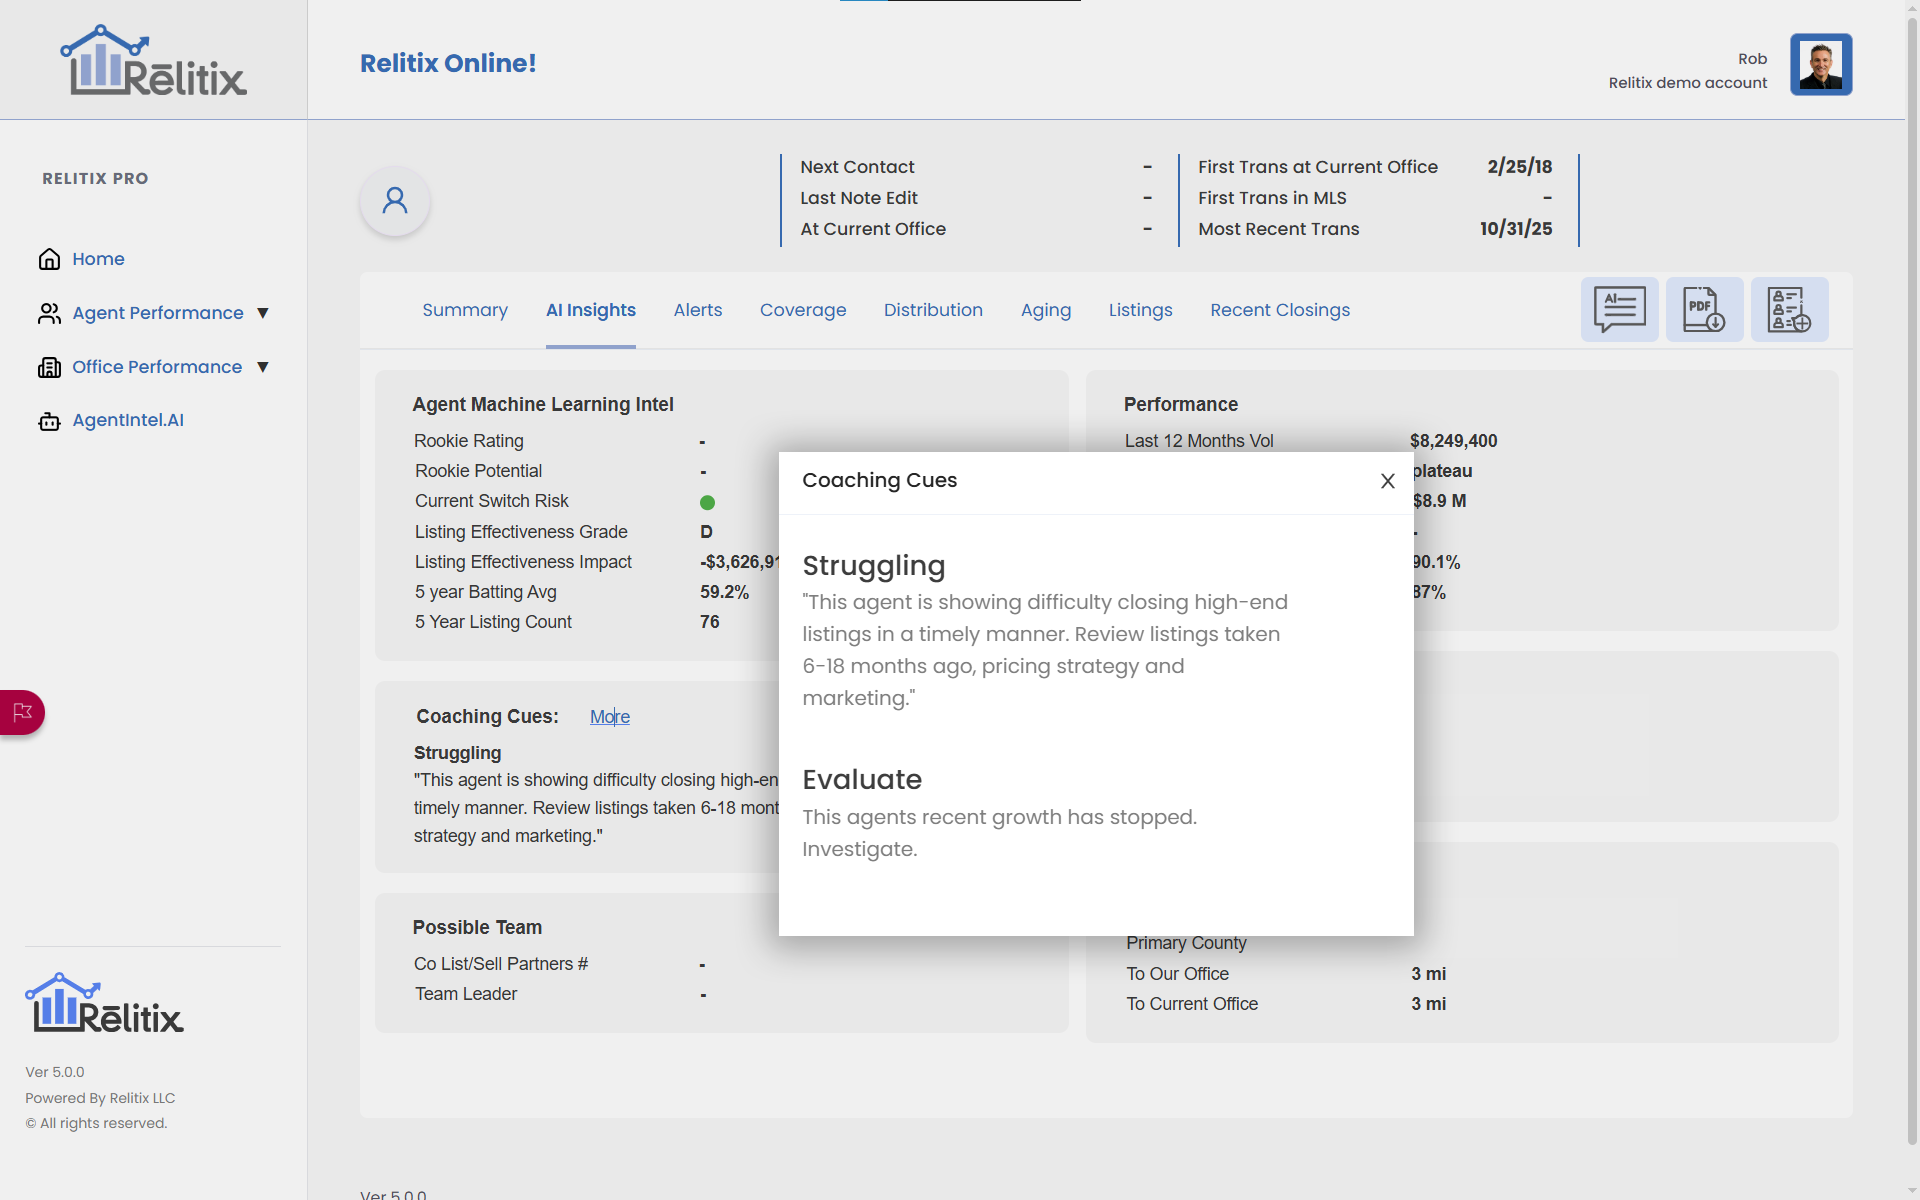Go to the Recent Closings tab
The image size is (1920, 1200).
tap(1279, 310)
